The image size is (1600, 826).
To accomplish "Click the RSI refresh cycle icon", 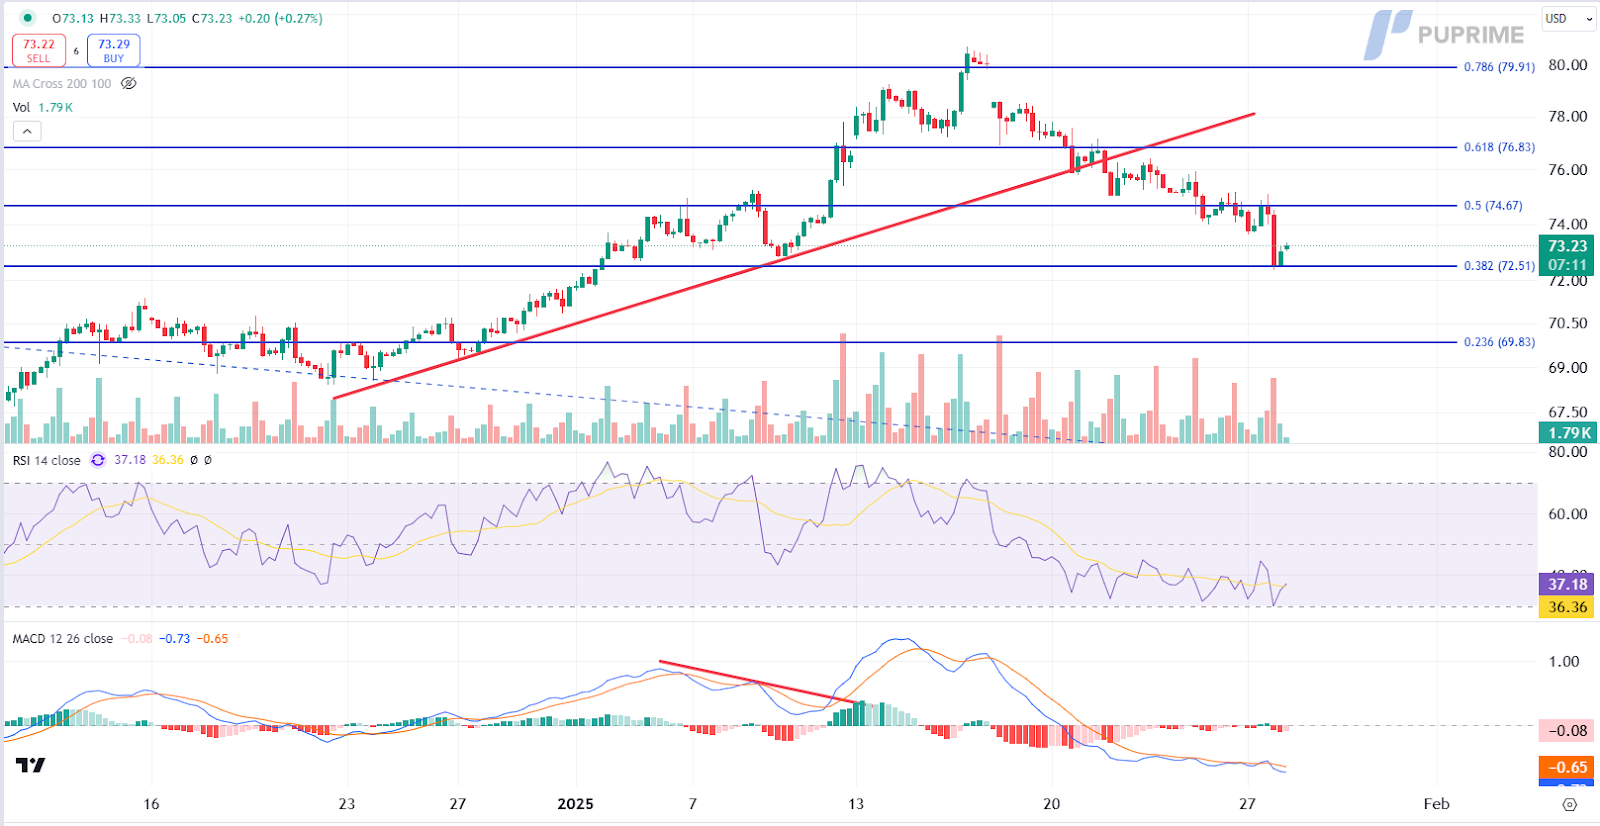I will coord(98,460).
